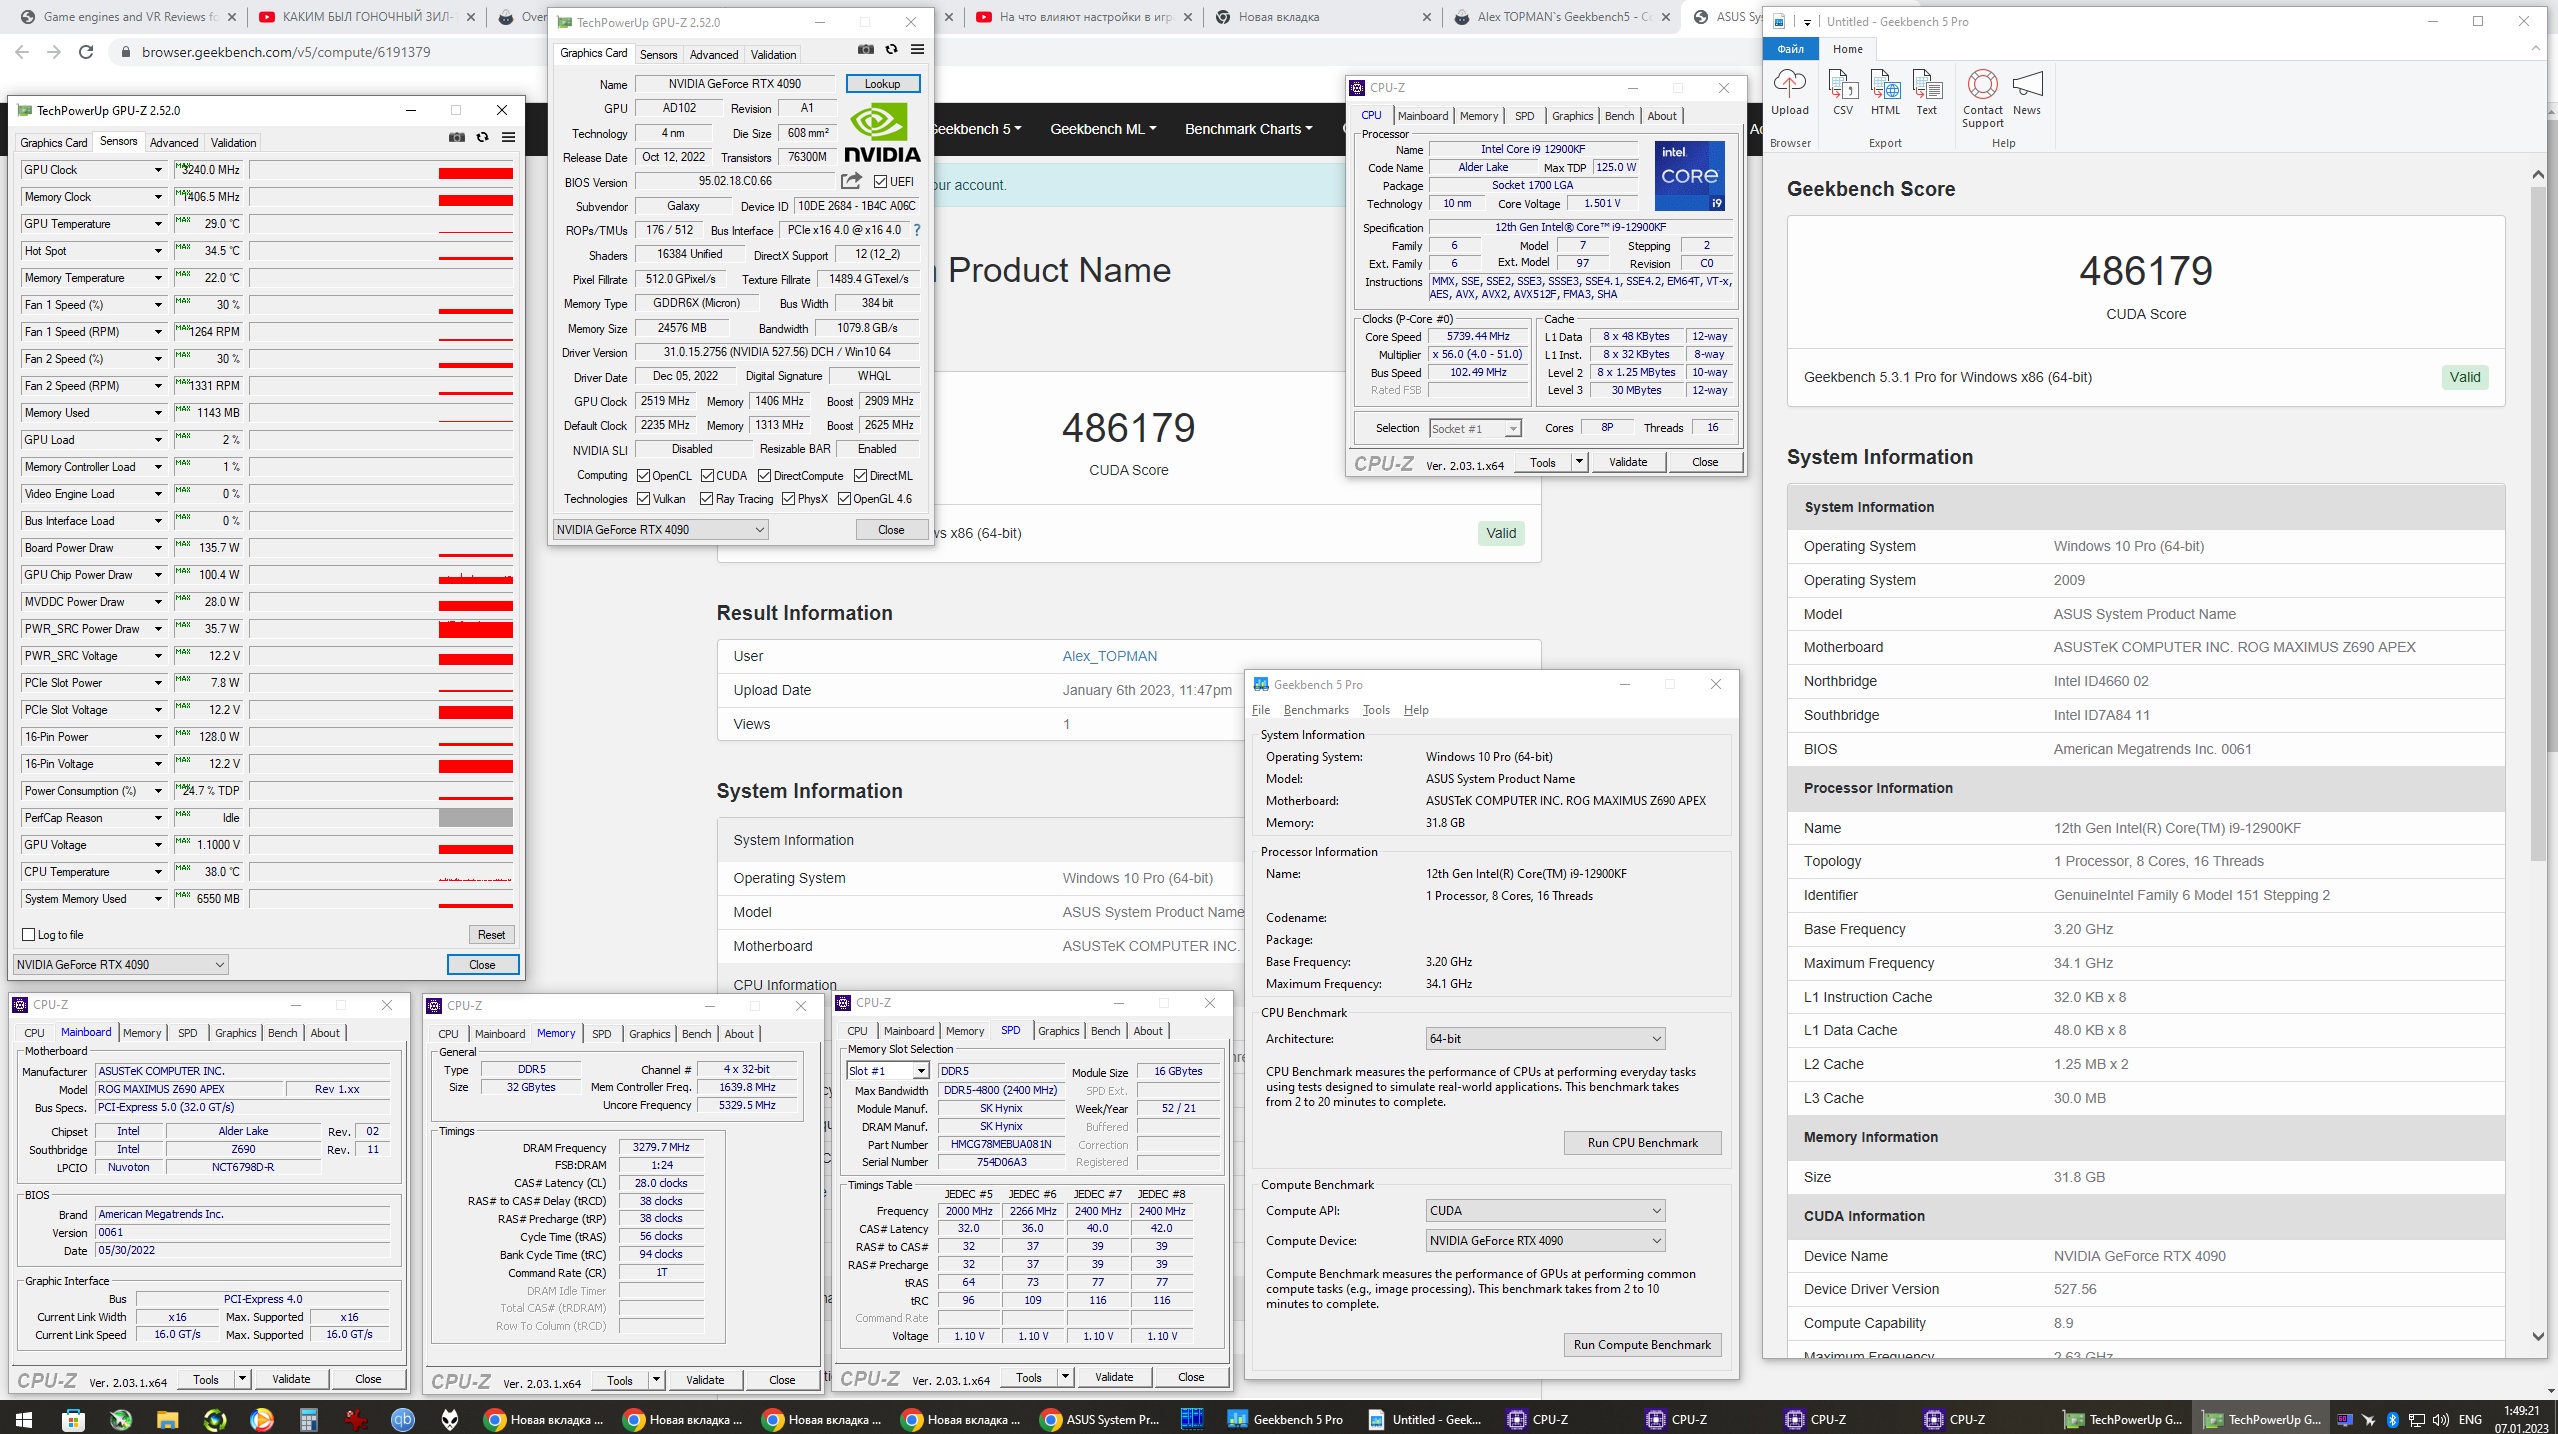2558x1434 pixels.
Task: Open the Файл tab in Geekbench ribbon
Action: click(1791, 49)
